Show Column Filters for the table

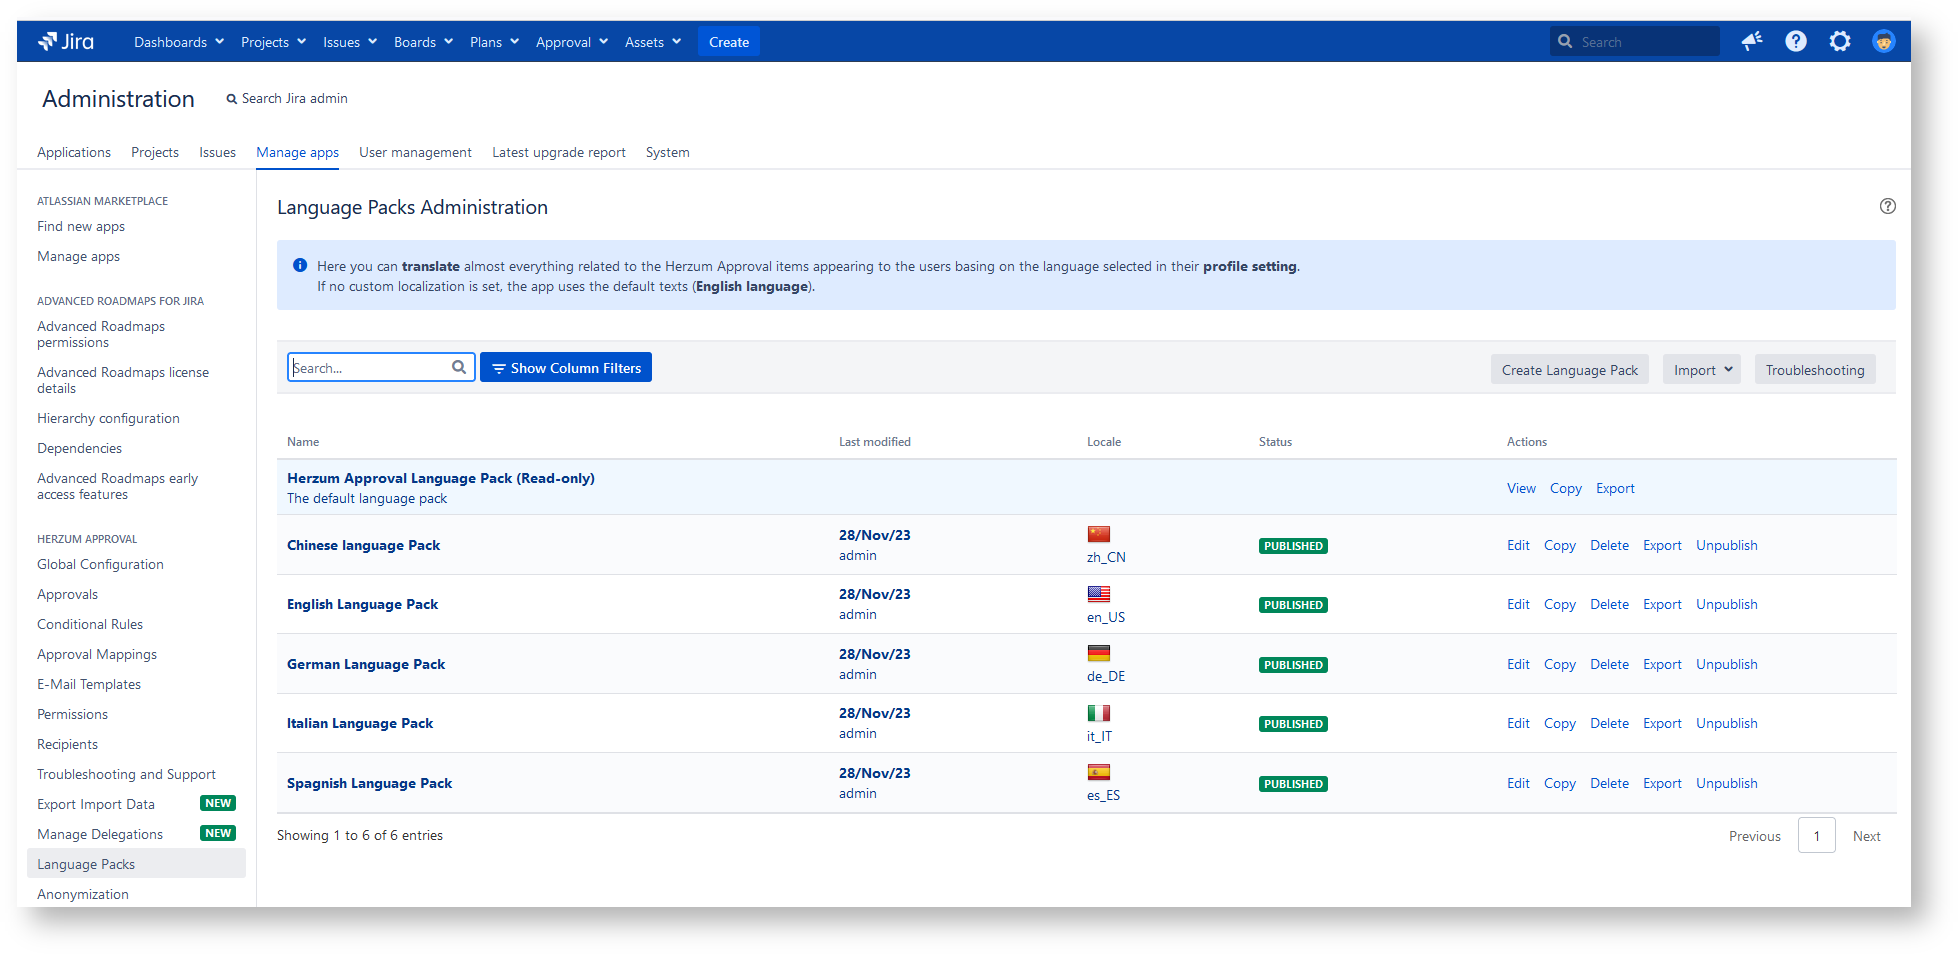pyautogui.click(x=566, y=368)
